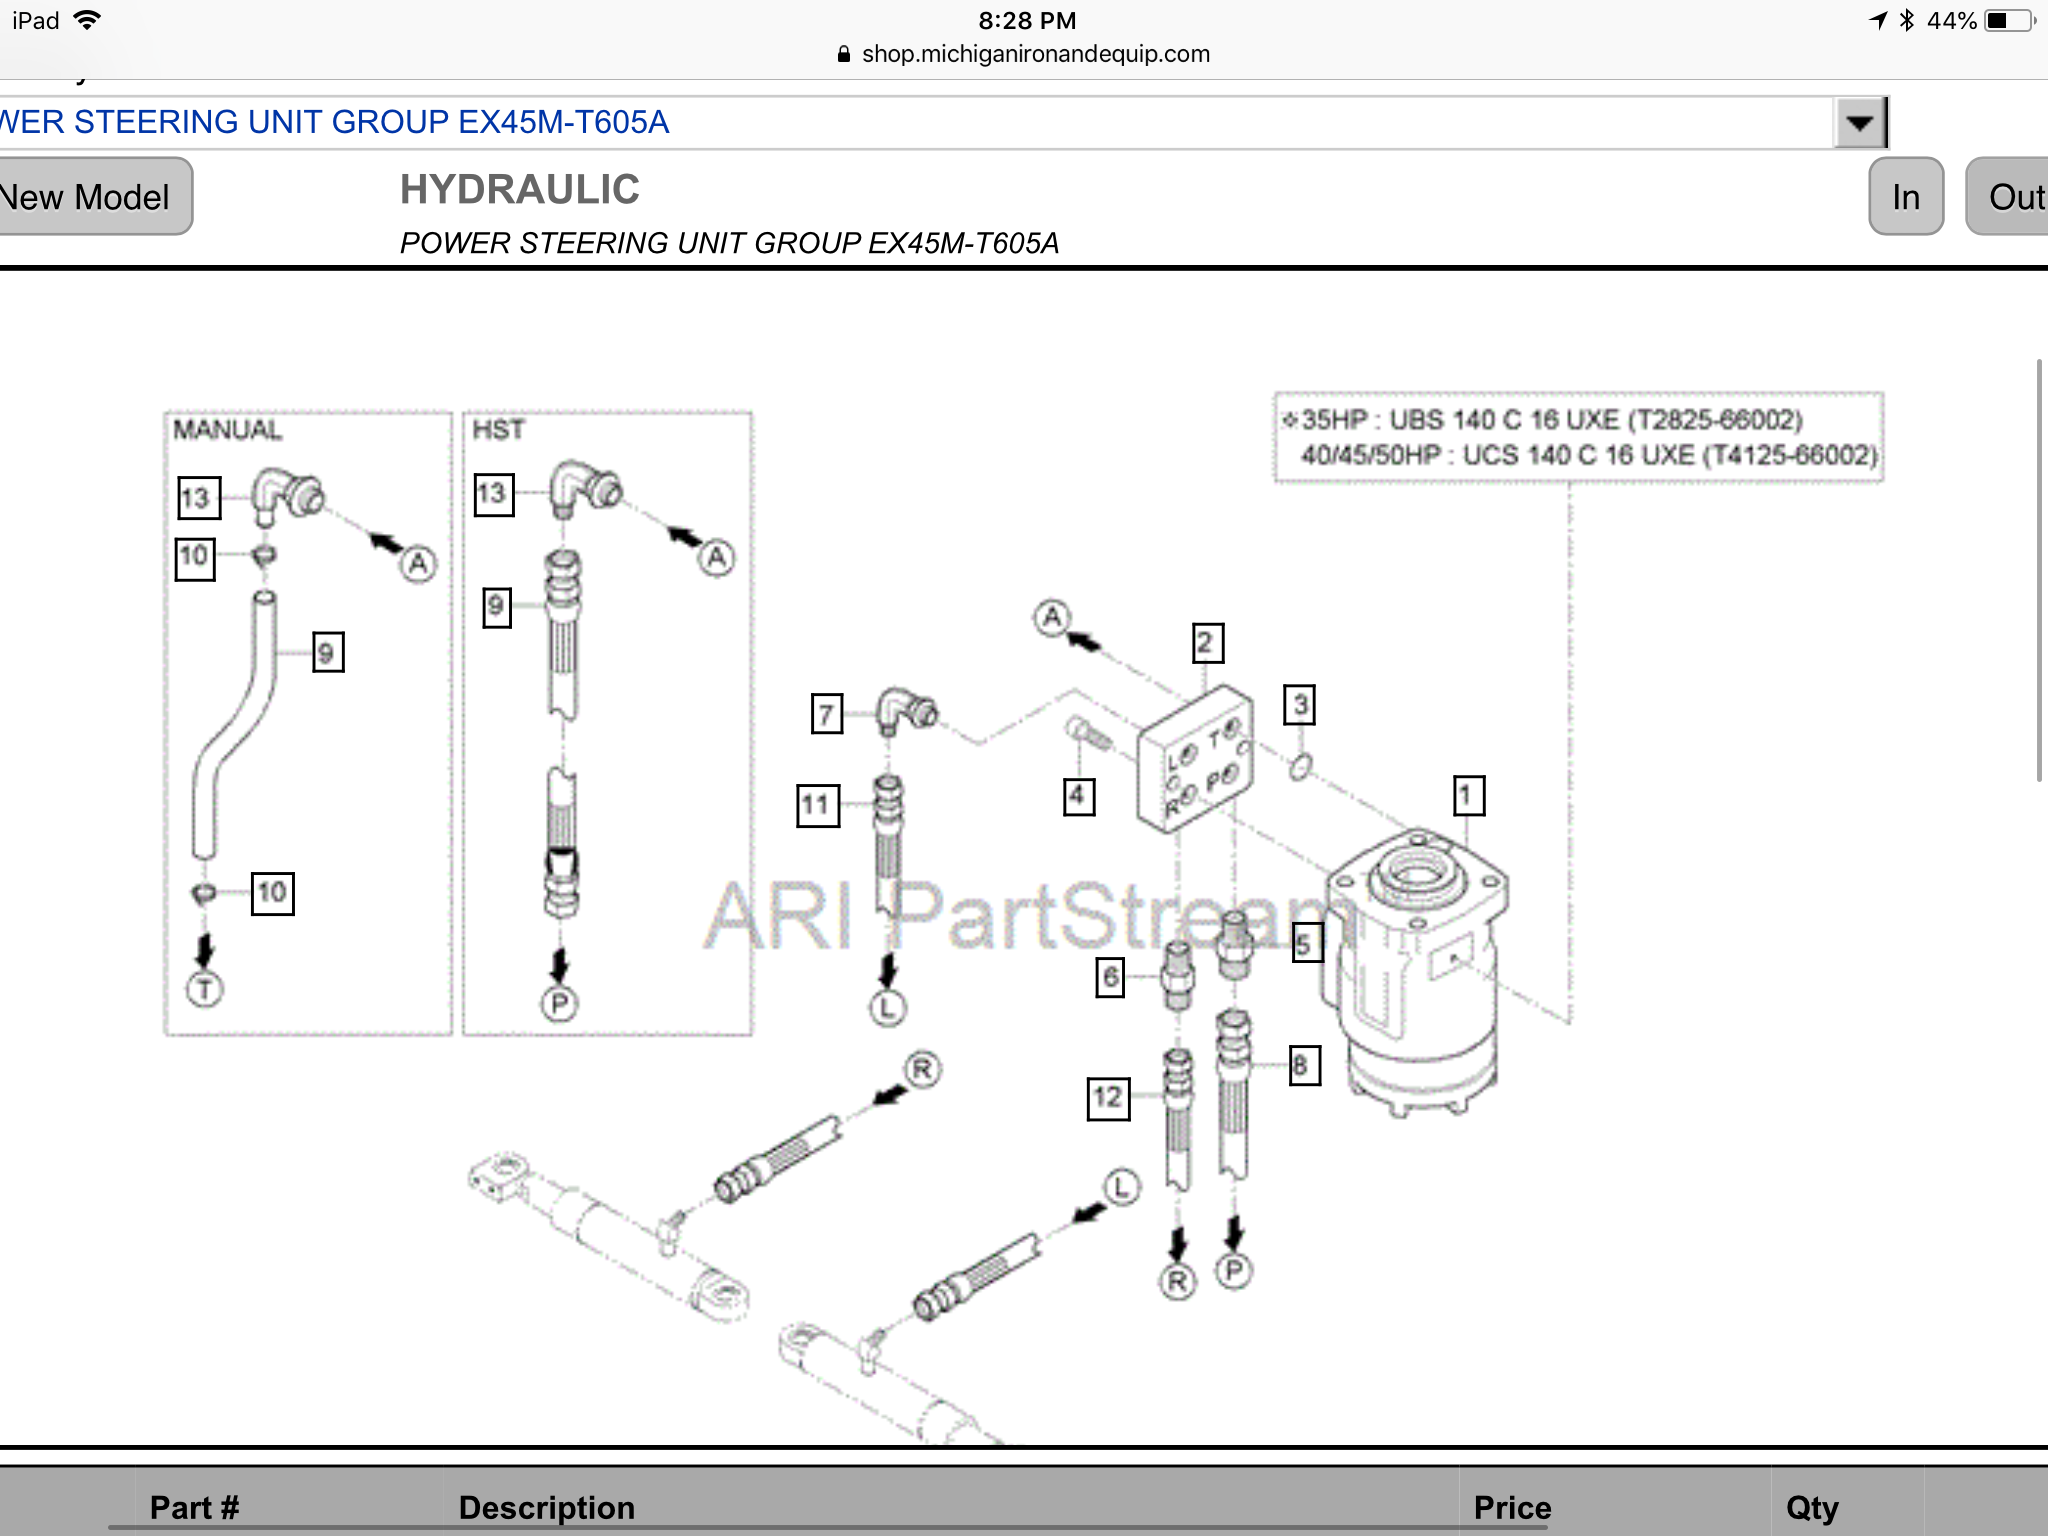Select part callout 1 on steering unit

click(1468, 796)
